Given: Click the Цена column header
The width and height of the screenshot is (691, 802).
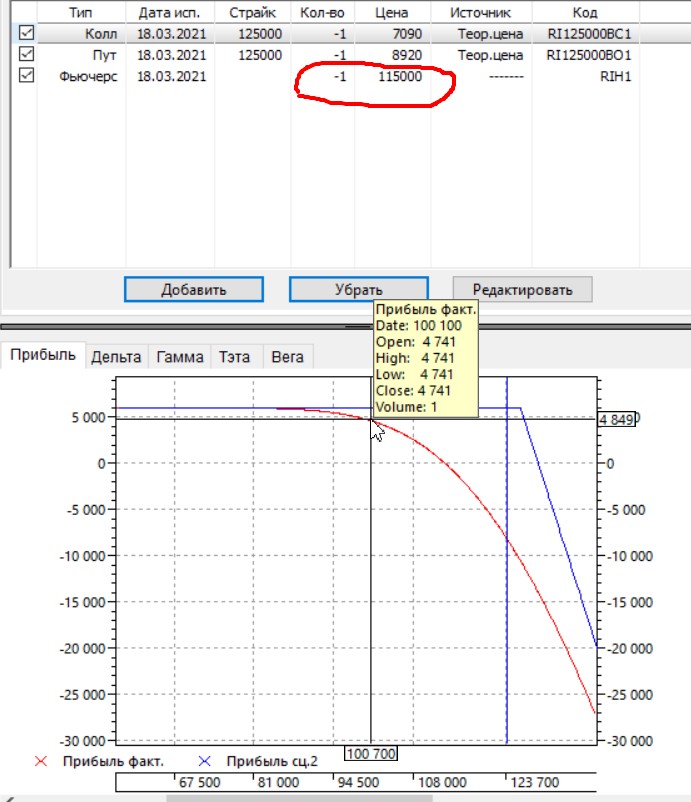Looking at the screenshot, I should coord(391,13).
